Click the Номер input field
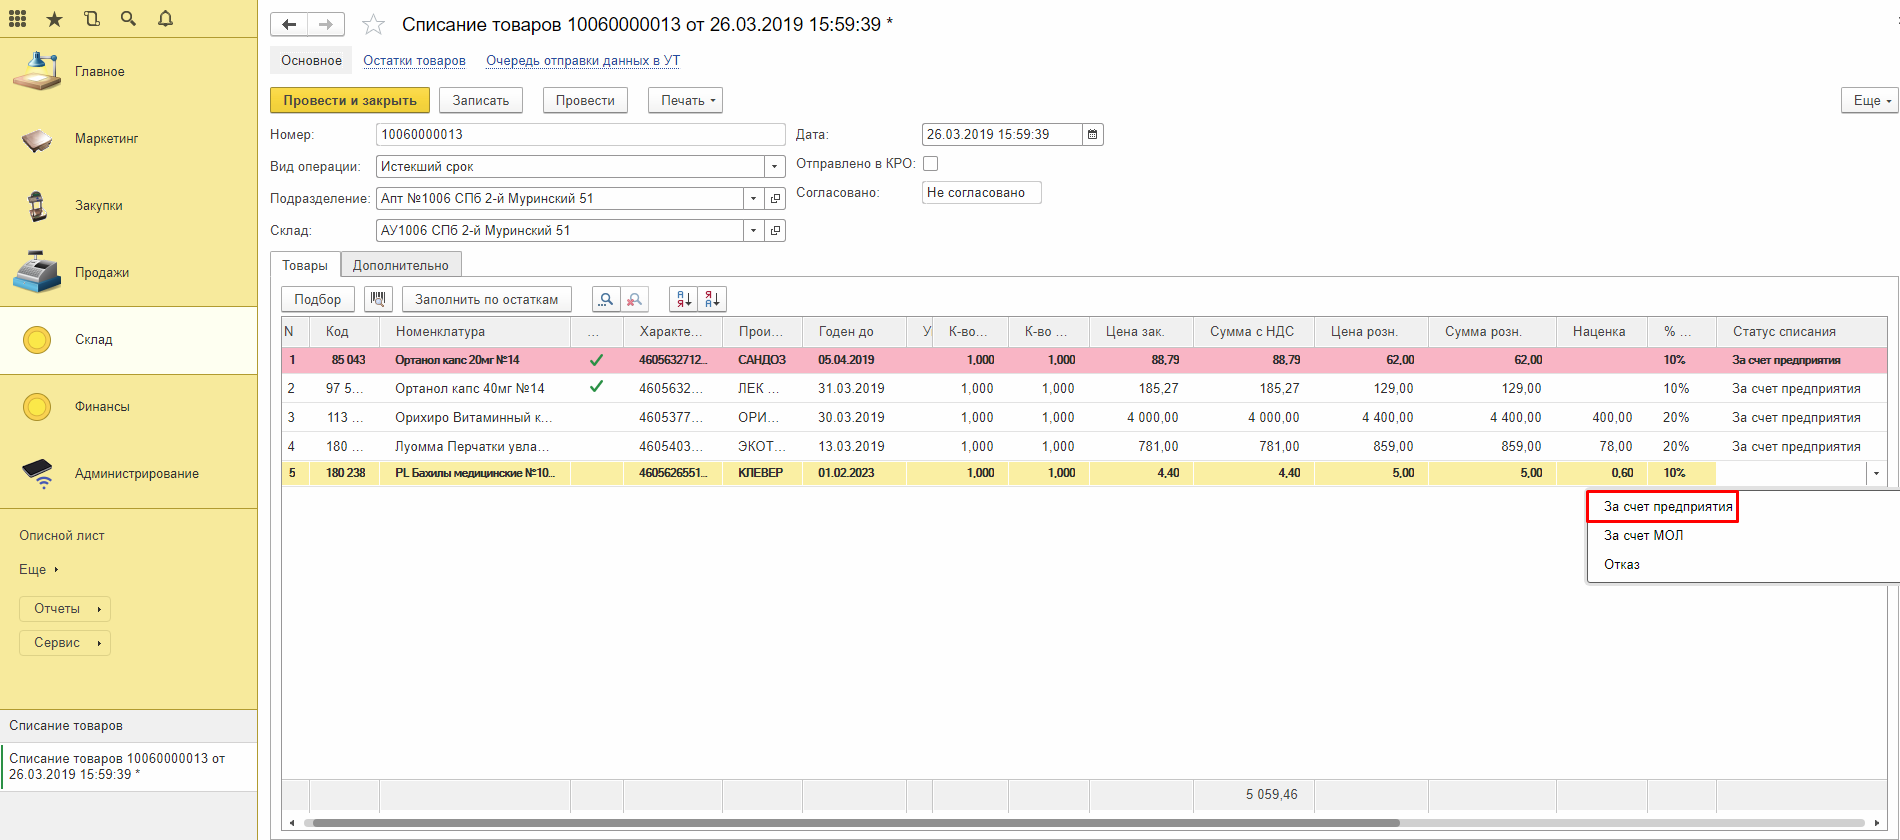Screen dimensions: 1900x840 [580, 134]
